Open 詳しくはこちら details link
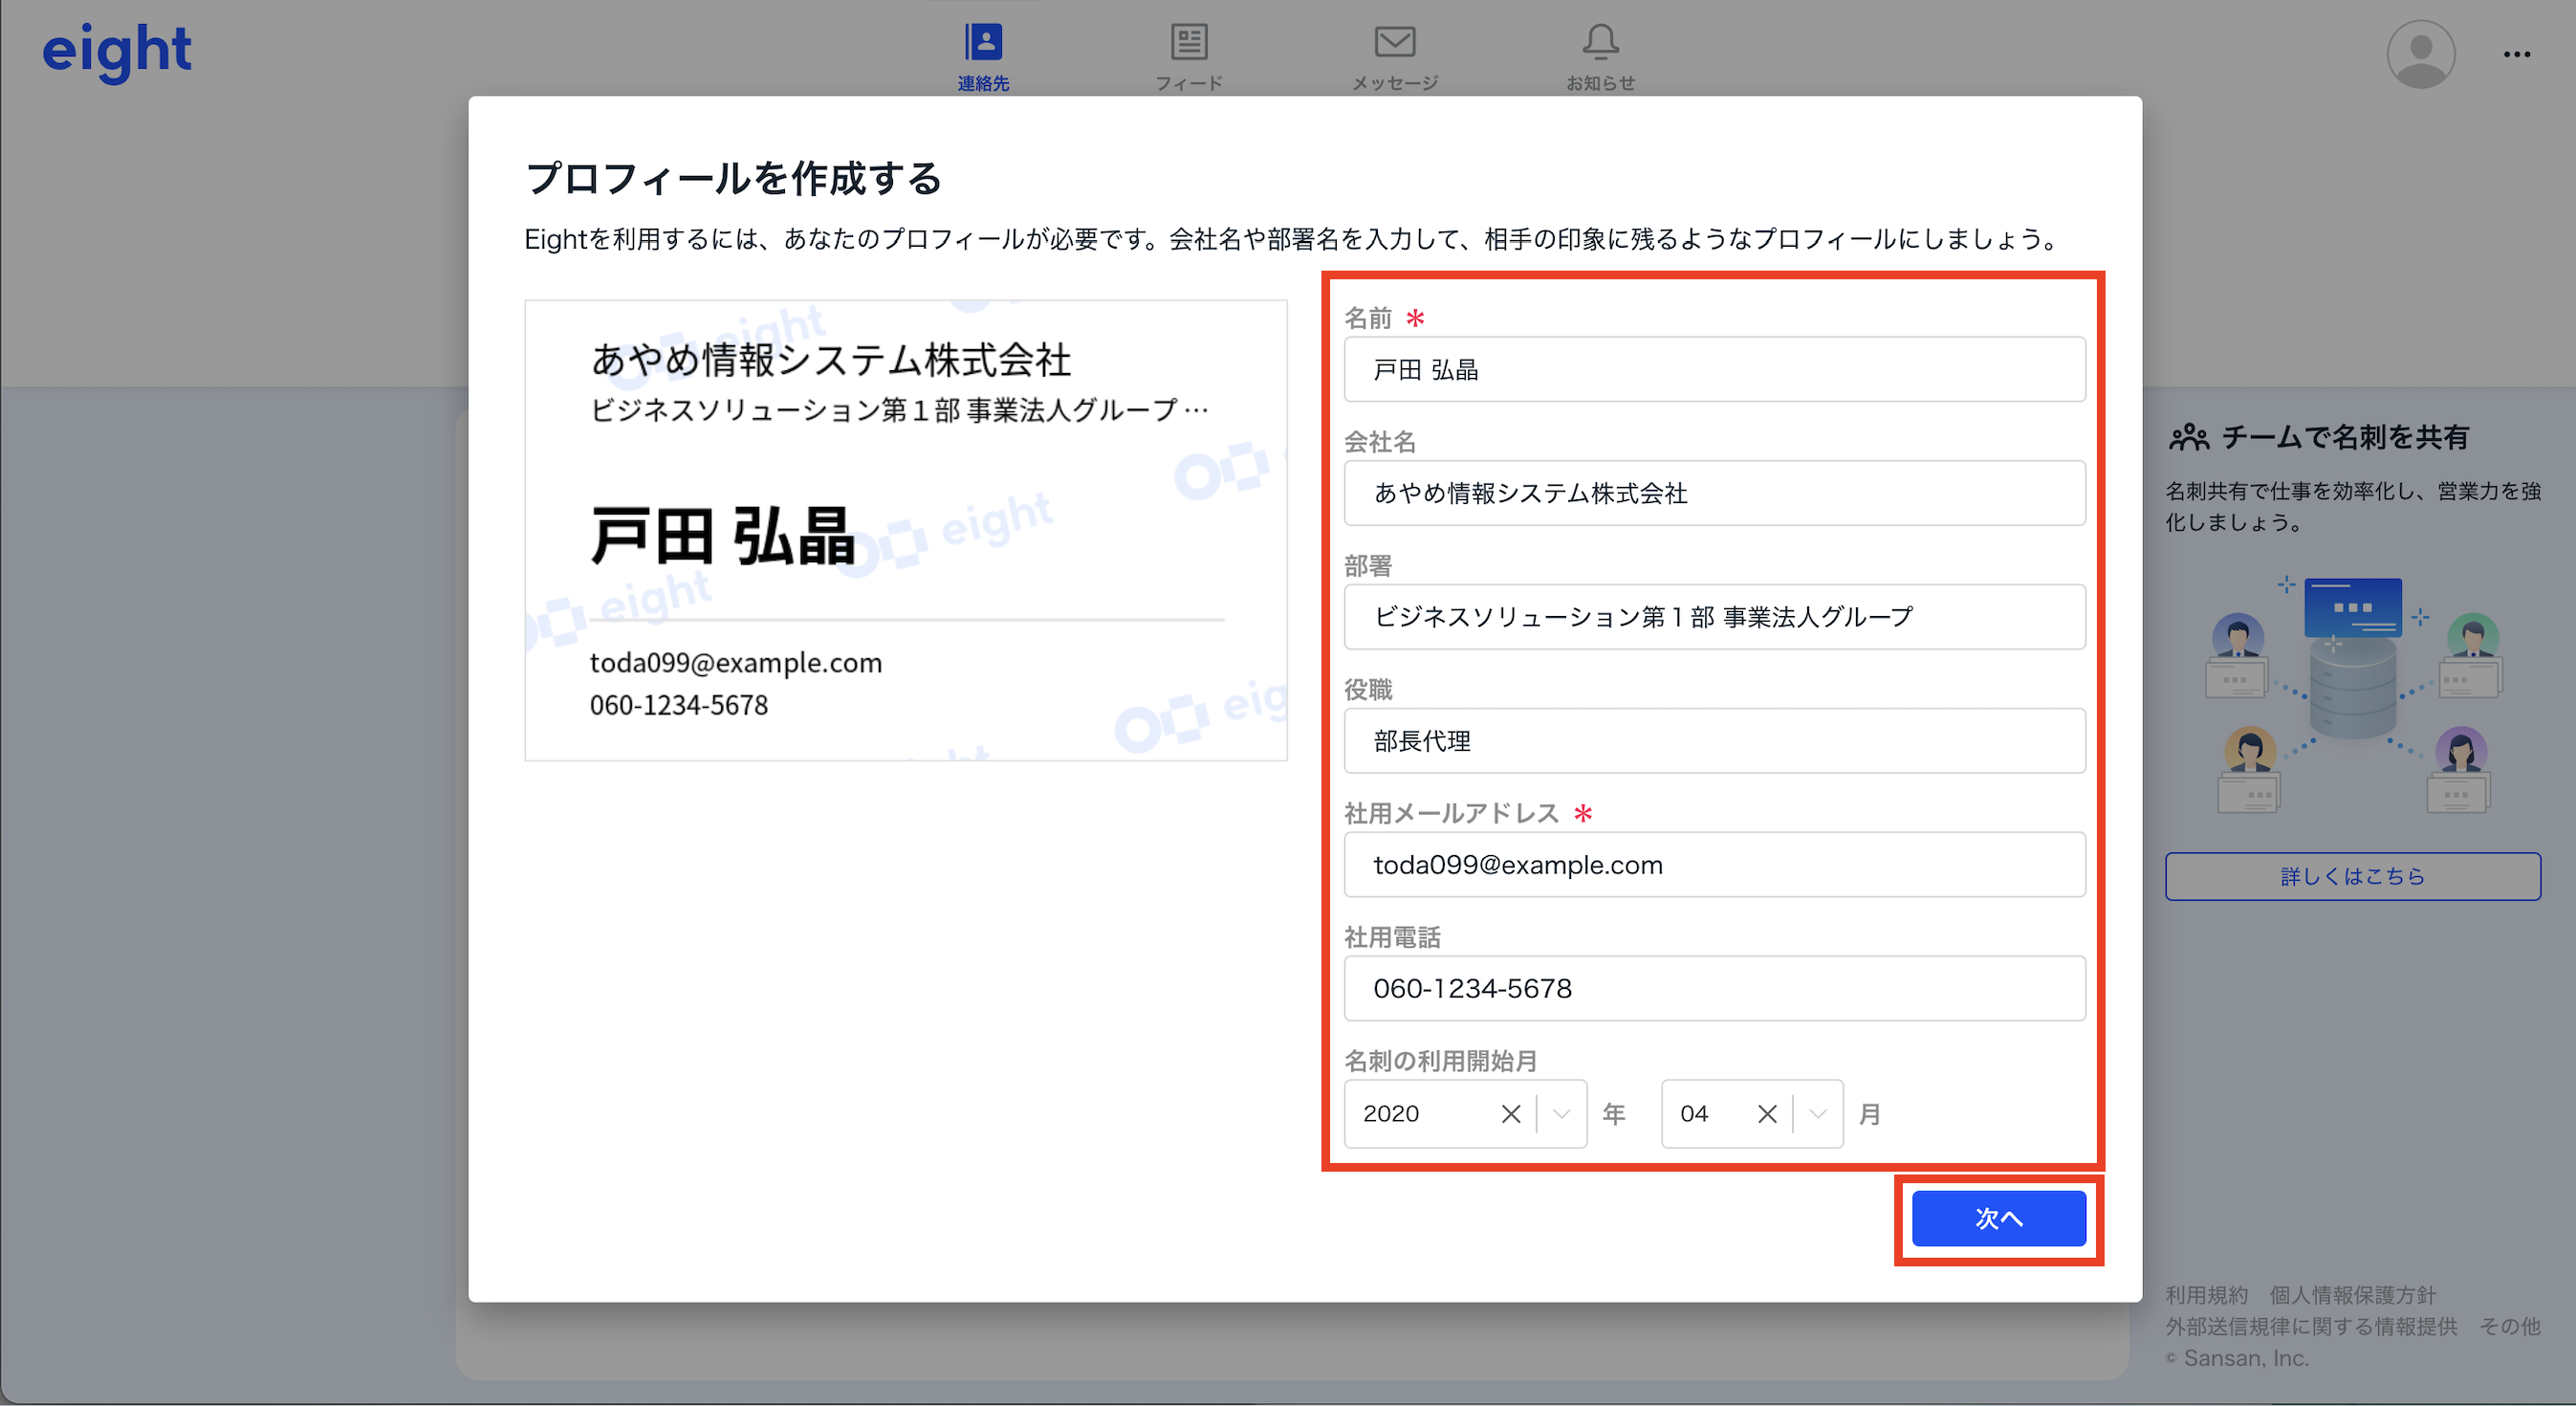Image resolution: width=2576 pixels, height=1406 pixels. point(2352,877)
